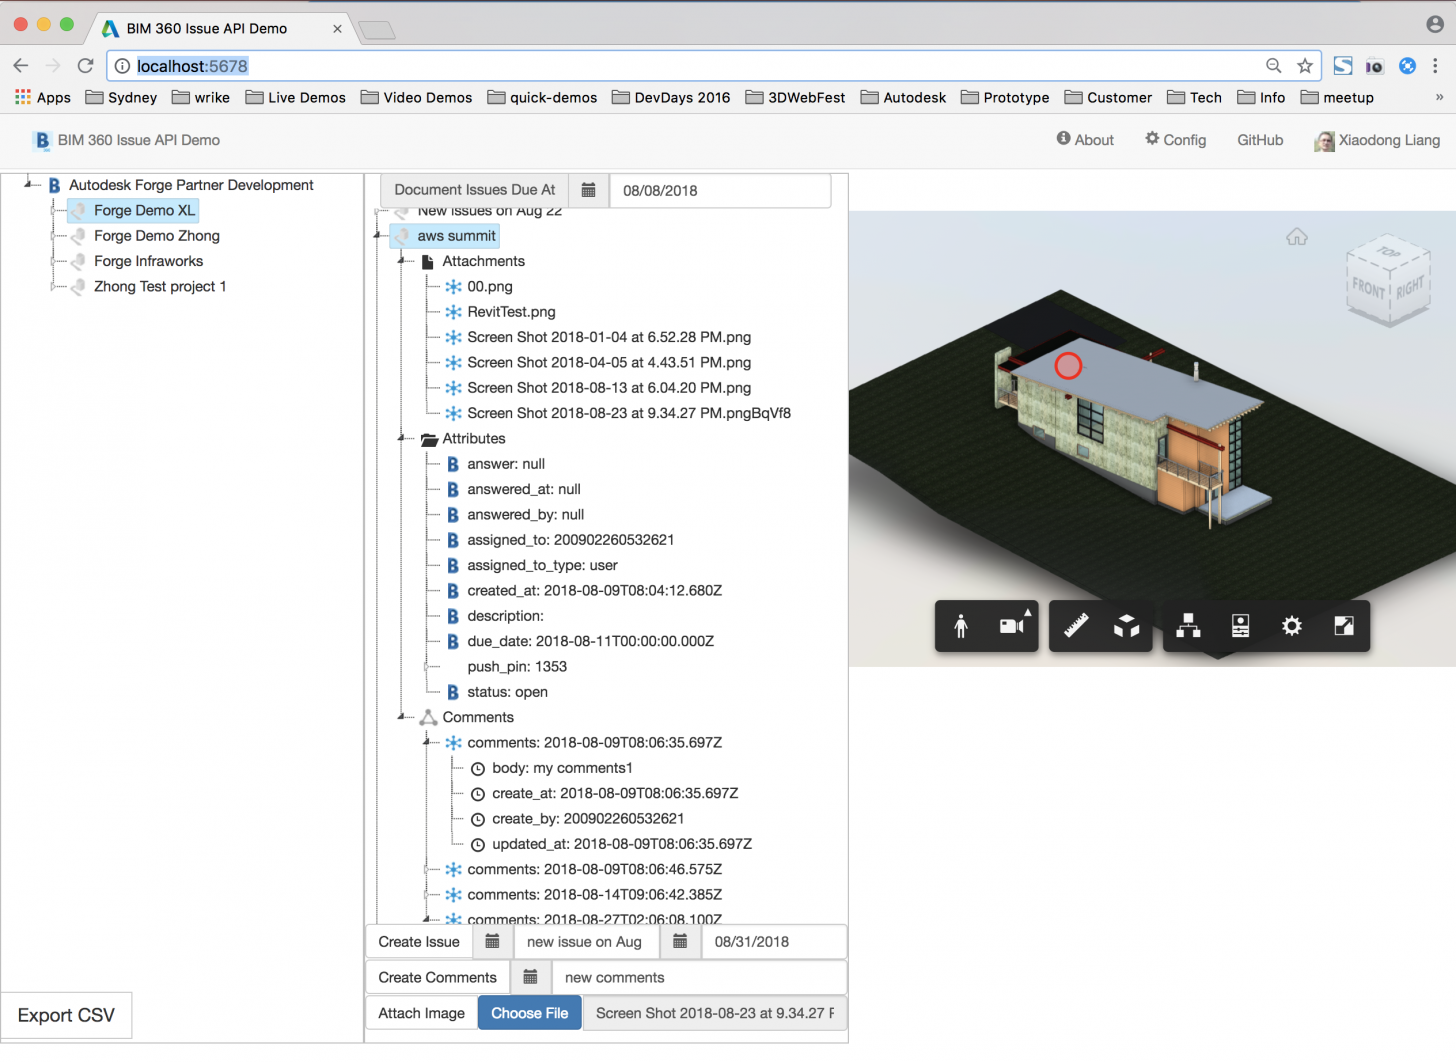Focus the 08/08/2018 due date field
This screenshot has width=1456, height=1062.
(x=720, y=190)
